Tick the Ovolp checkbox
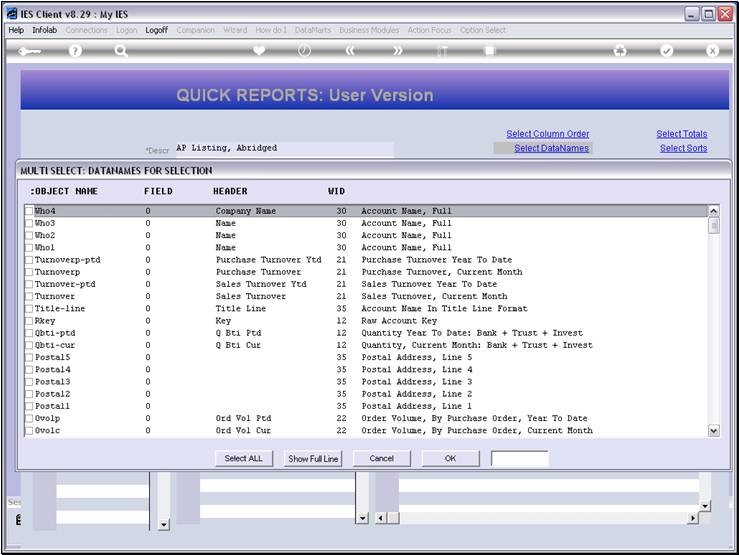The height and width of the screenshot is (555, 739). tap(29, 418)
